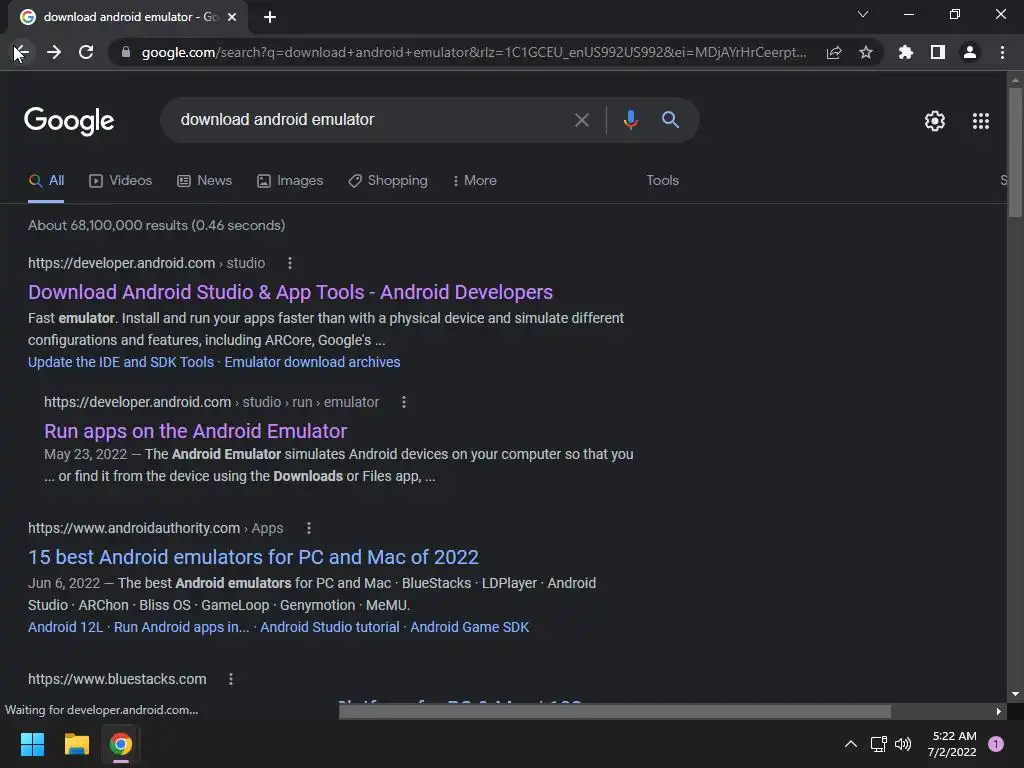Close the 'download android emulator' tab
The height and width of the screenshot is (768, 1024).
tap(232, 17)
